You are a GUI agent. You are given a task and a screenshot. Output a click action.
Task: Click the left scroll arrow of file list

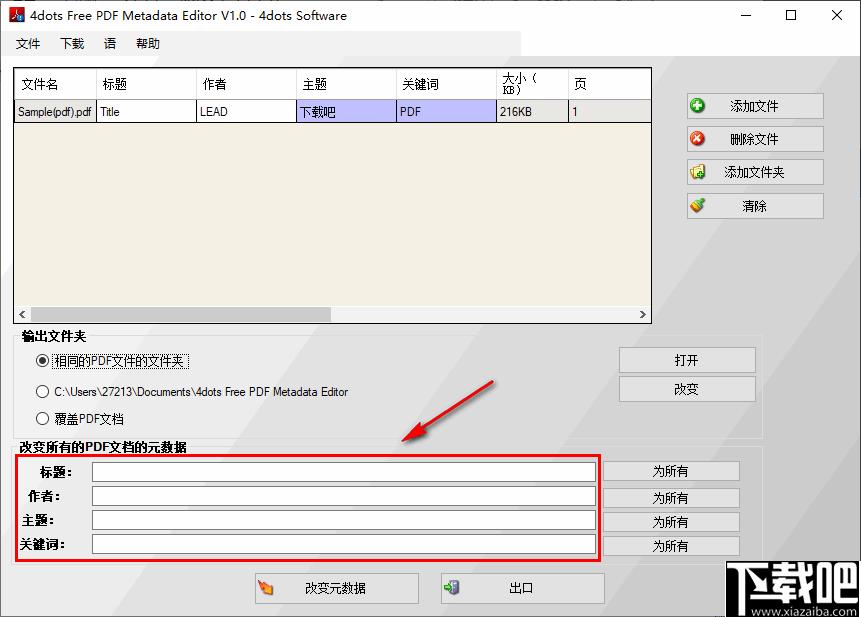tap(22, 314)
